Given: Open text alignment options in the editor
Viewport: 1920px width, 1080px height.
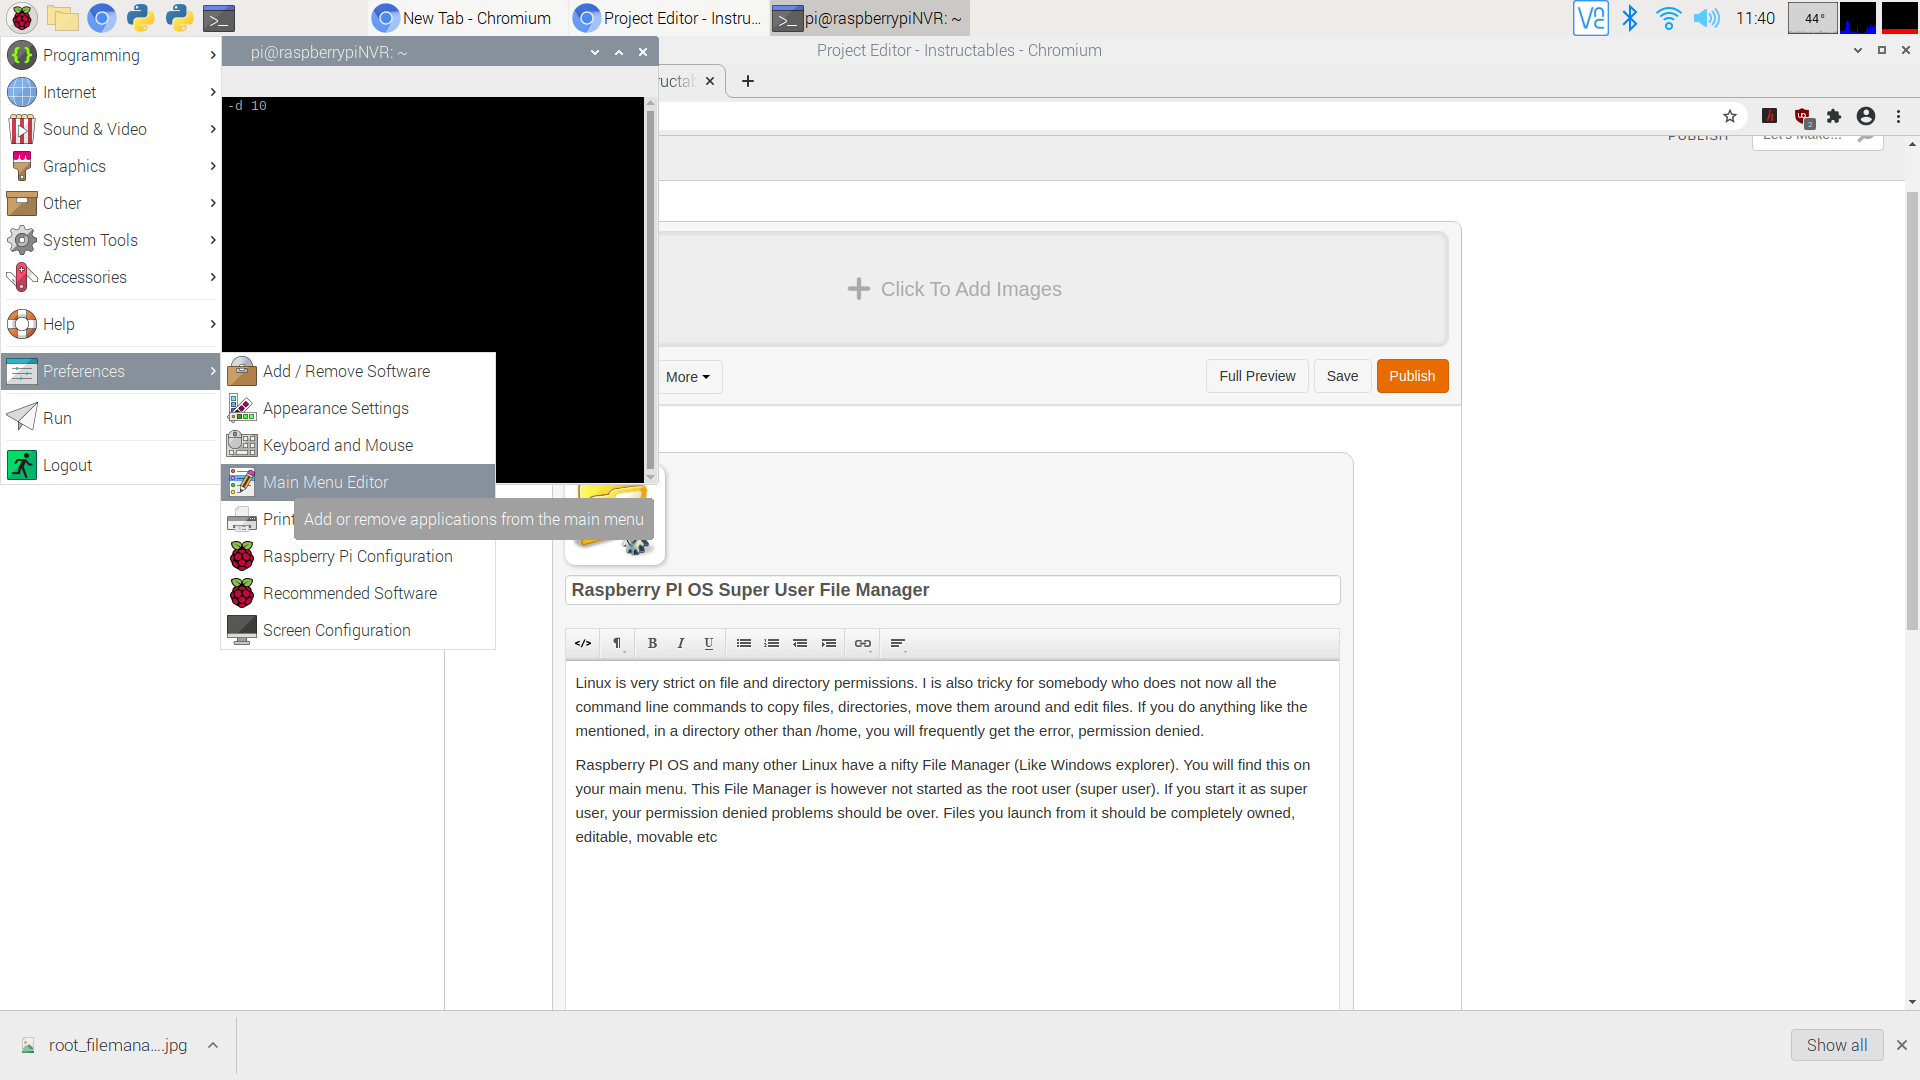Looking at the screenshot, I should [x=898, y=643].
